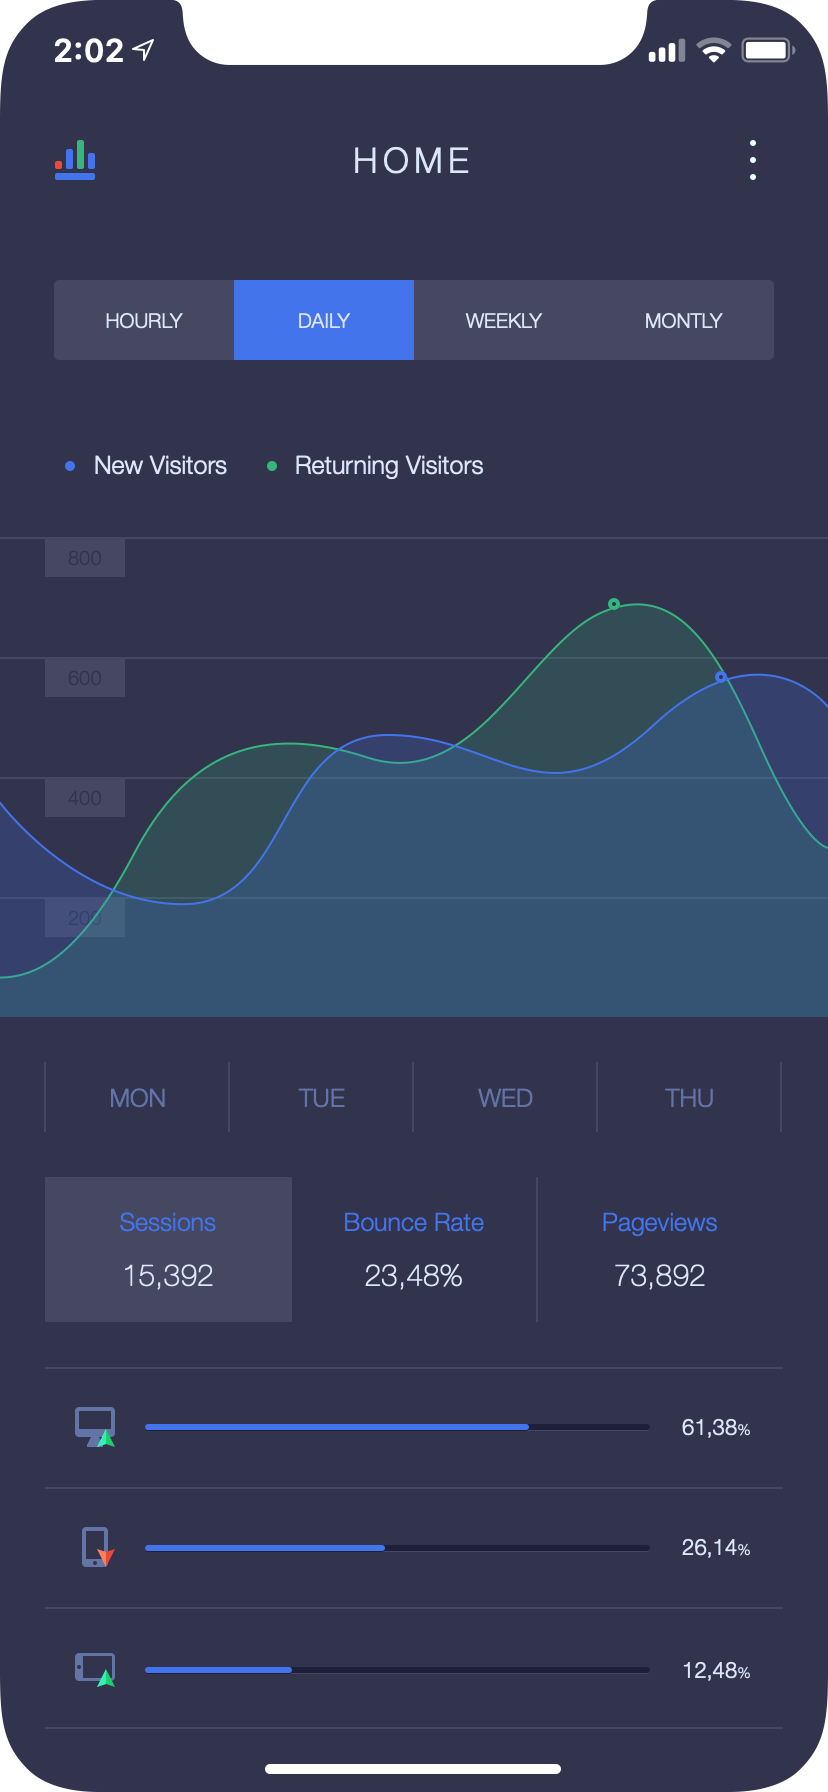The width and height of the screenshot is (828, 1792).
Task: Open the Bounce Rate stat card
Action: (414, 1249)
